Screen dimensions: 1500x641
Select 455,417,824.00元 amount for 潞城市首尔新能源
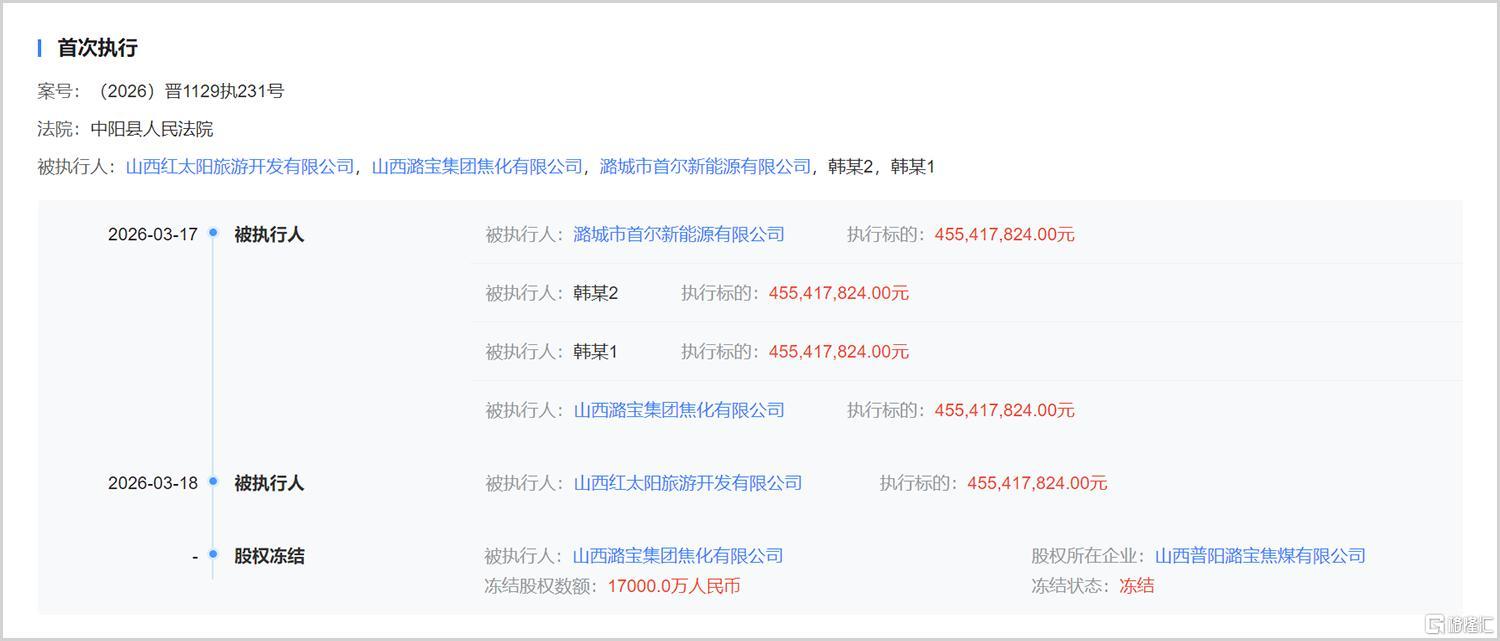click(x=1005, y=235)
